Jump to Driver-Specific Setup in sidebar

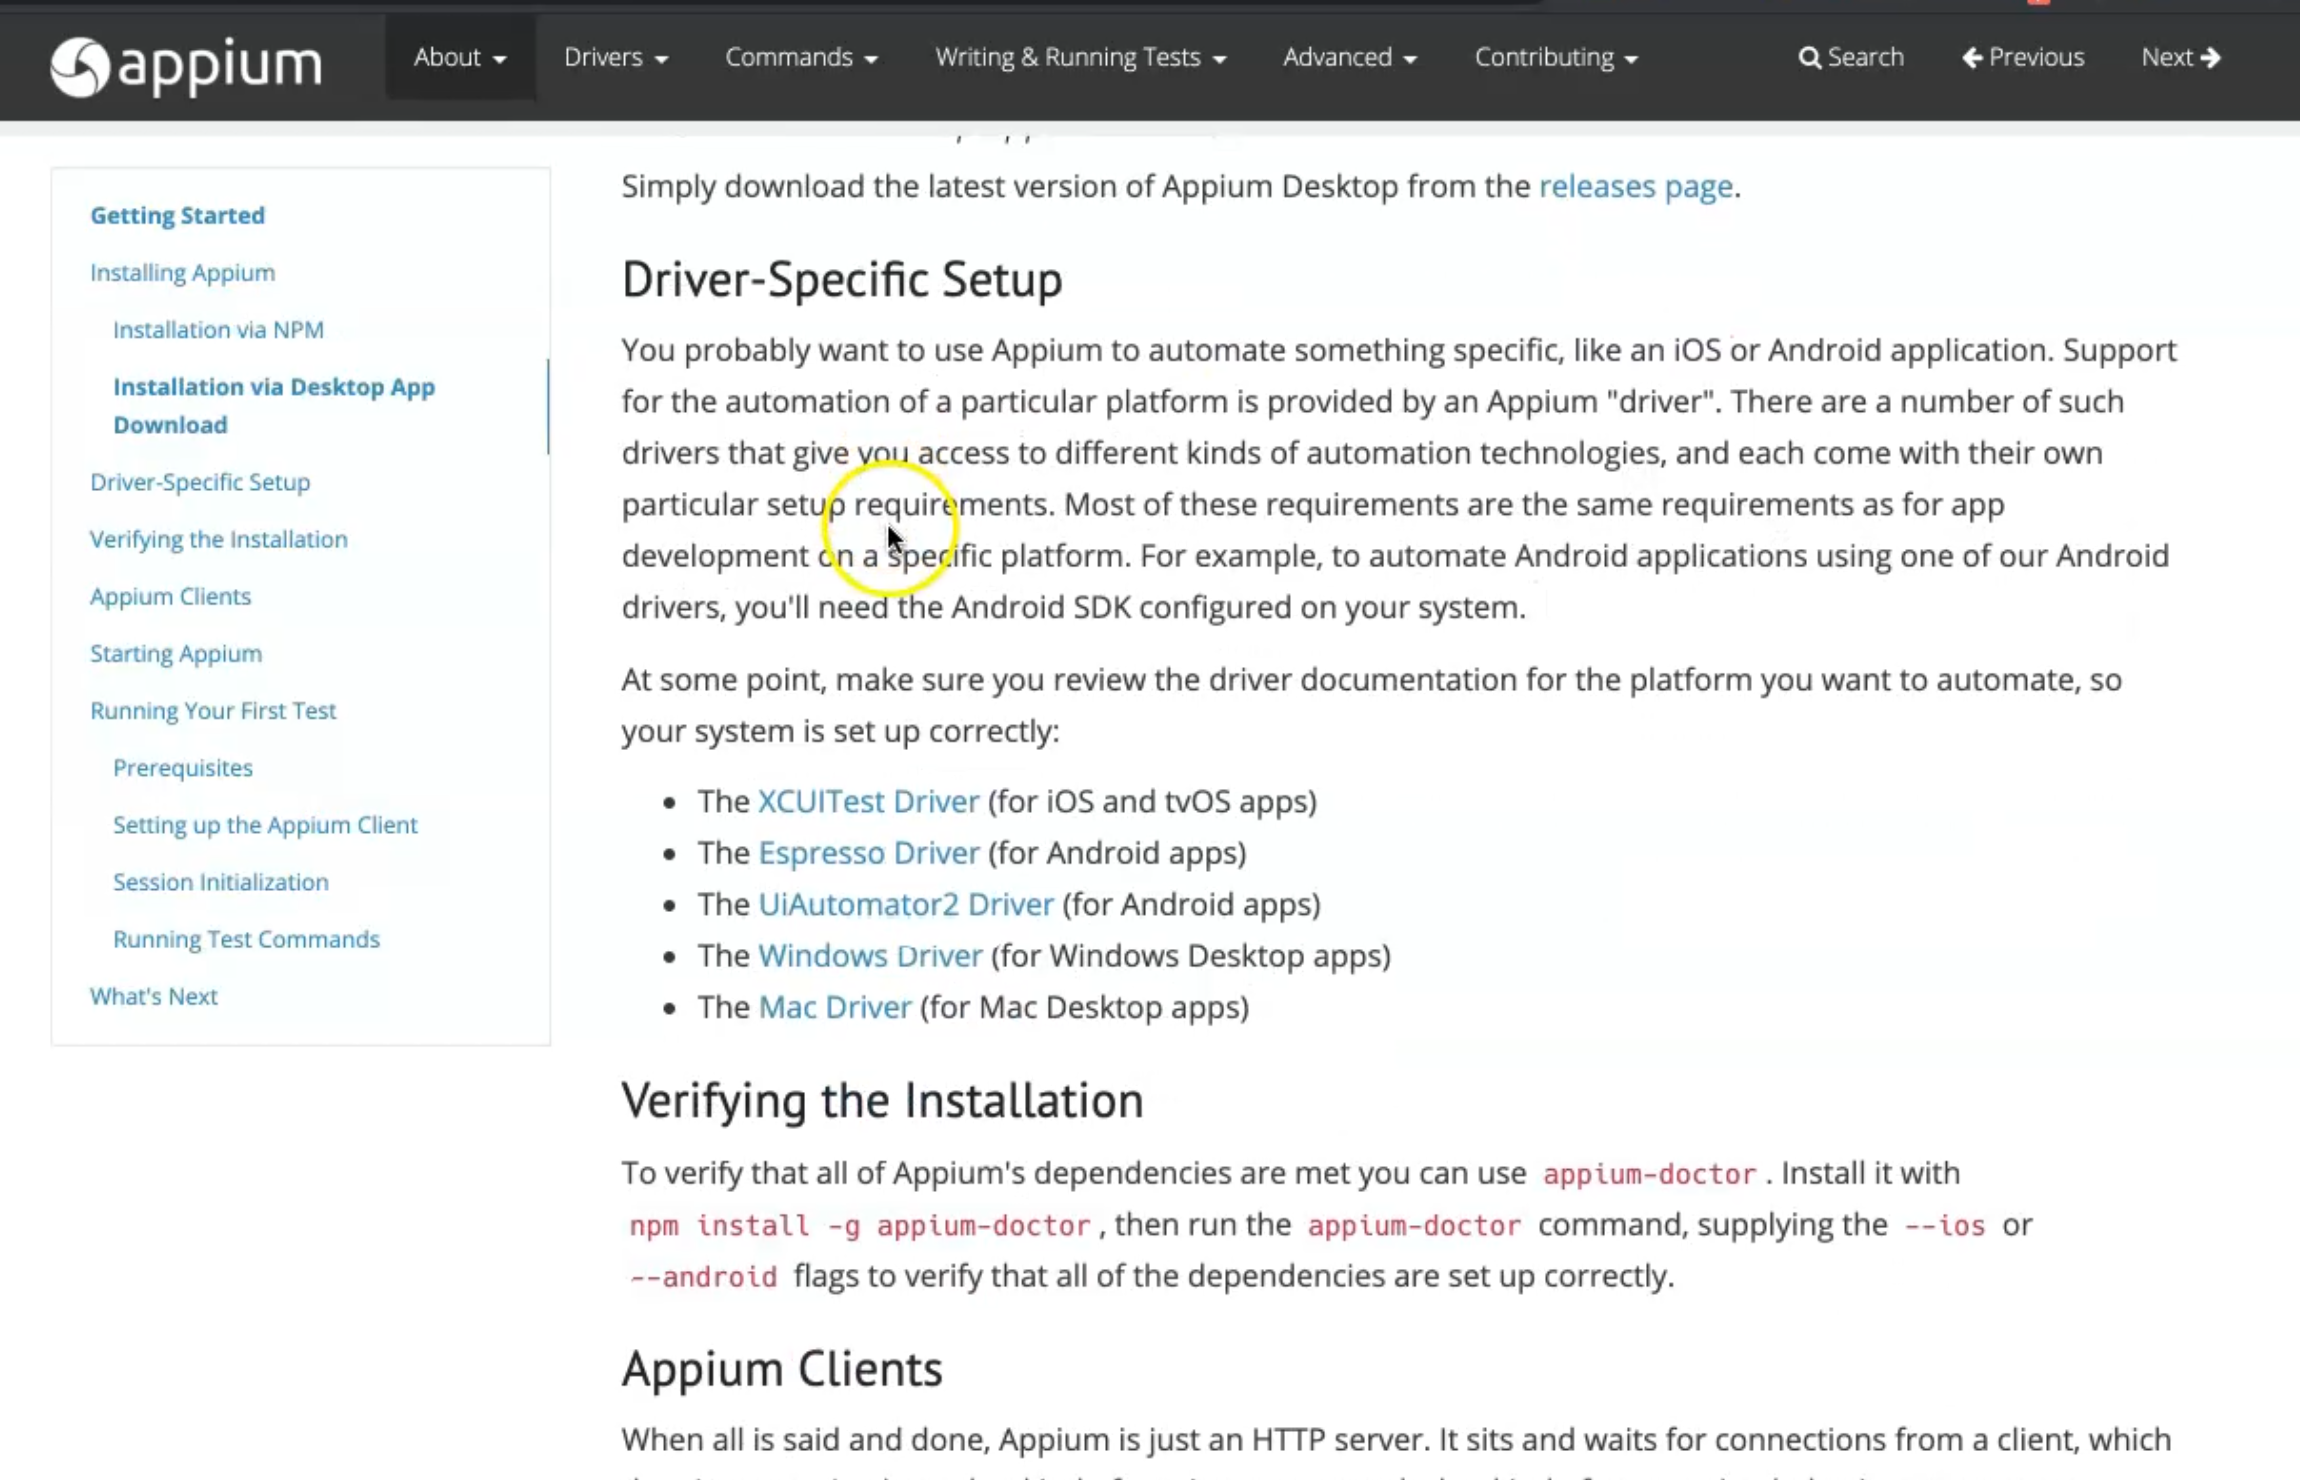200,481
